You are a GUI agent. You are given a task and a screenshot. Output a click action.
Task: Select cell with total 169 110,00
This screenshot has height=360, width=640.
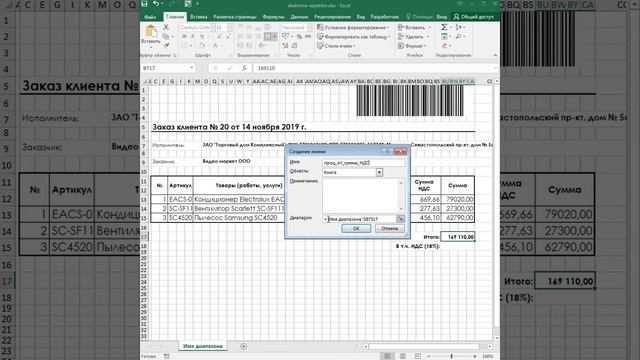click(x=458, y=237)
